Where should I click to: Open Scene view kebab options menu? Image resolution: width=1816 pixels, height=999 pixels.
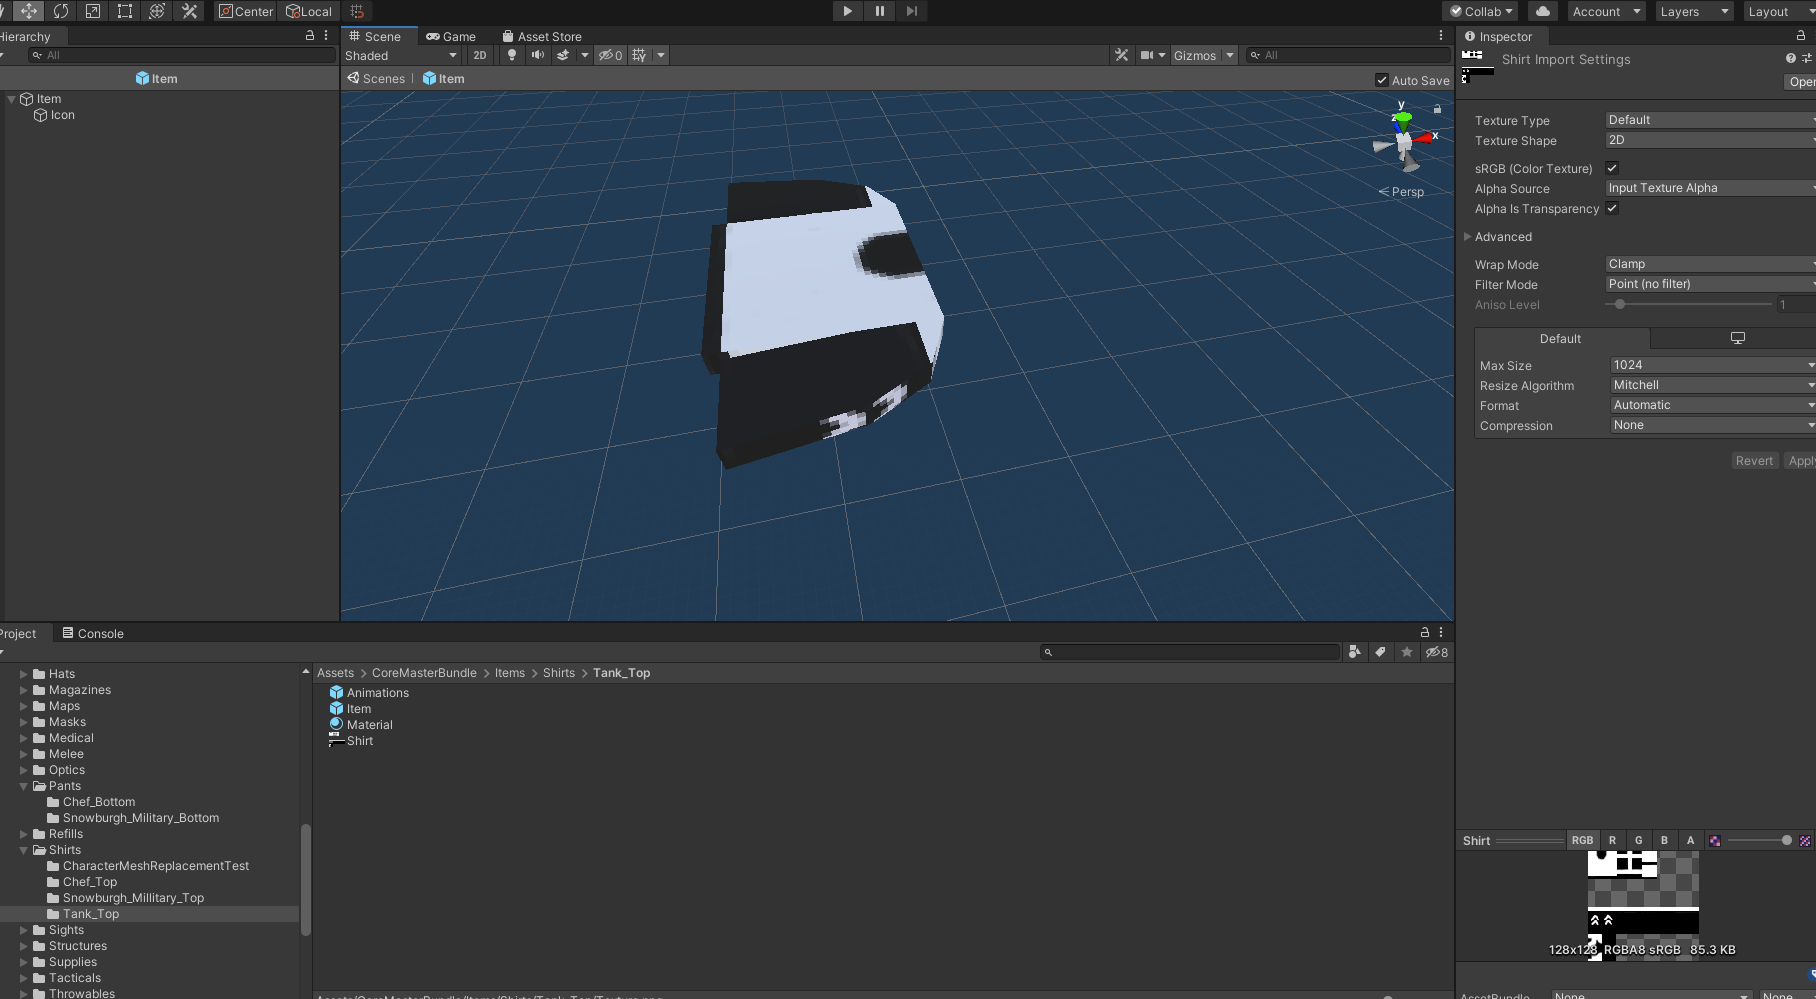[x=1441, y=35]
